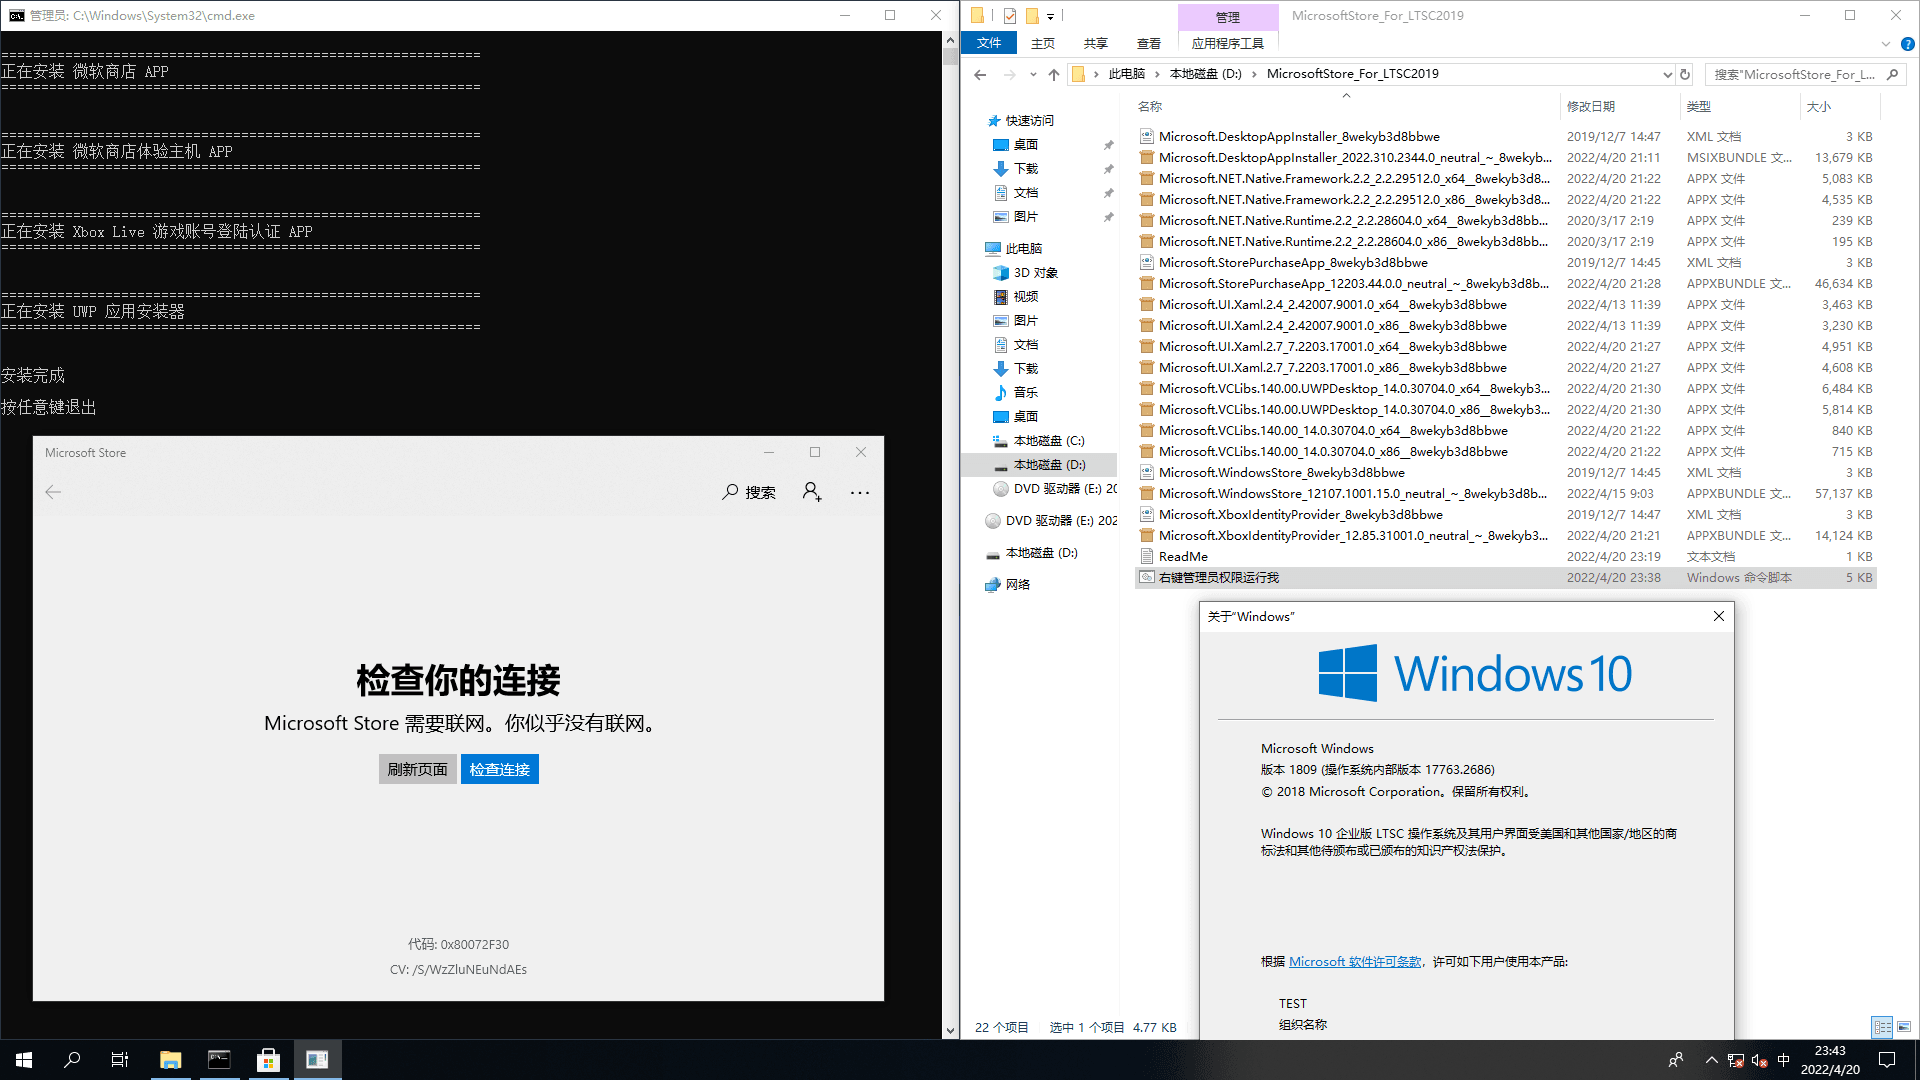Open Microsoft Store taskbar icon

pyautogui.click(x=268, y=1060)
